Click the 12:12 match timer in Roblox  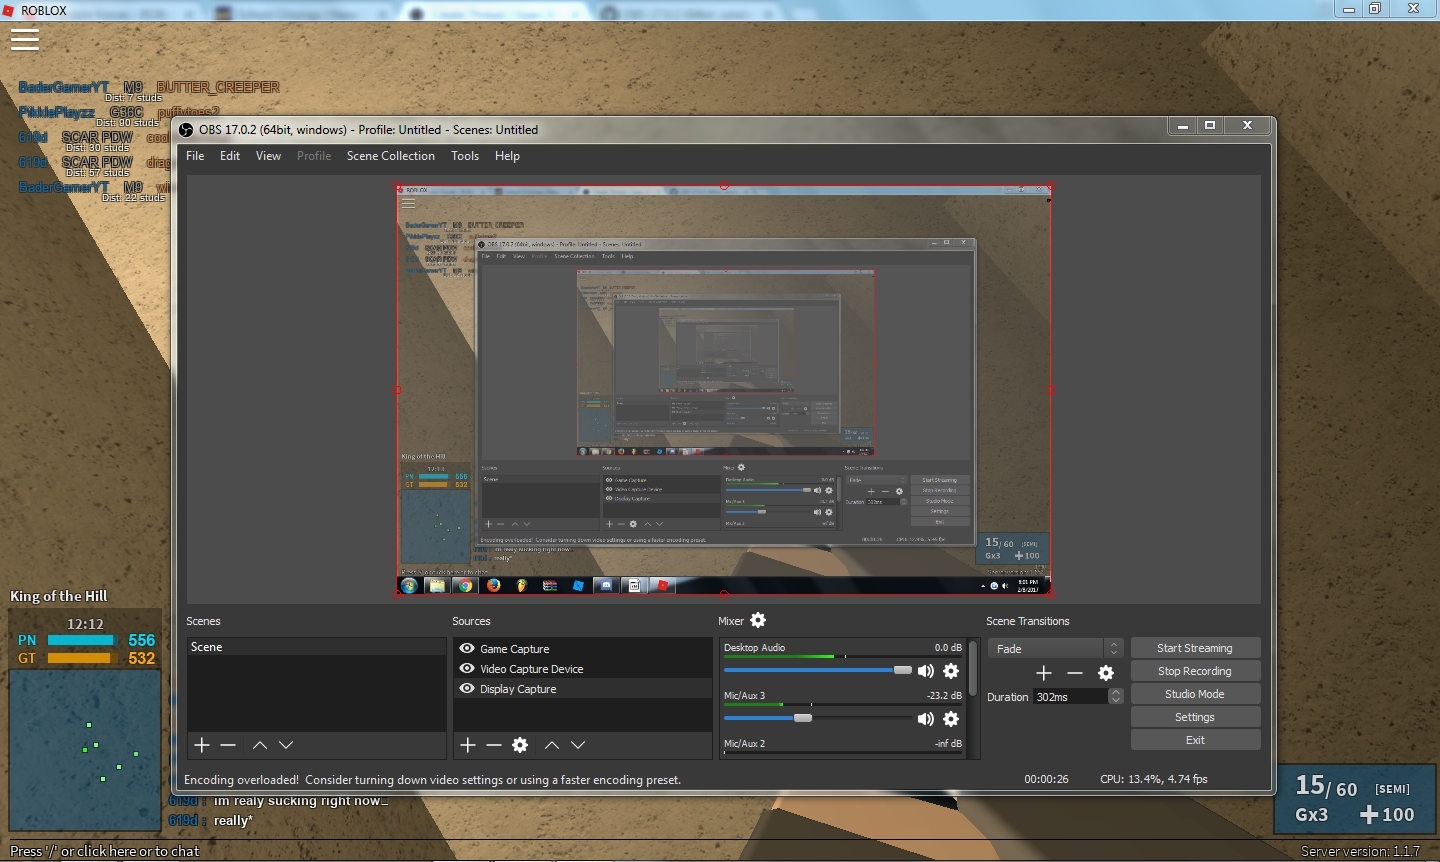pyautogui.click(x=86, y=624)
